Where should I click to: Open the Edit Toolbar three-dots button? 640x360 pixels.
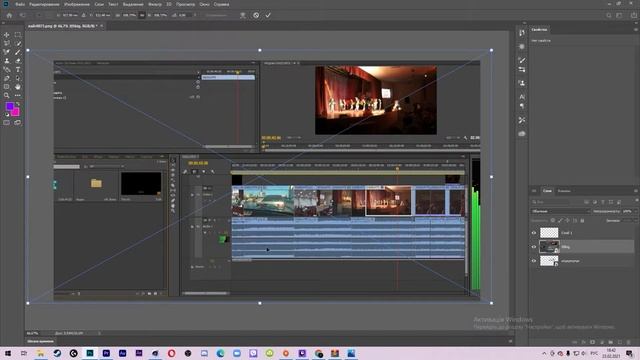point(18,96)
